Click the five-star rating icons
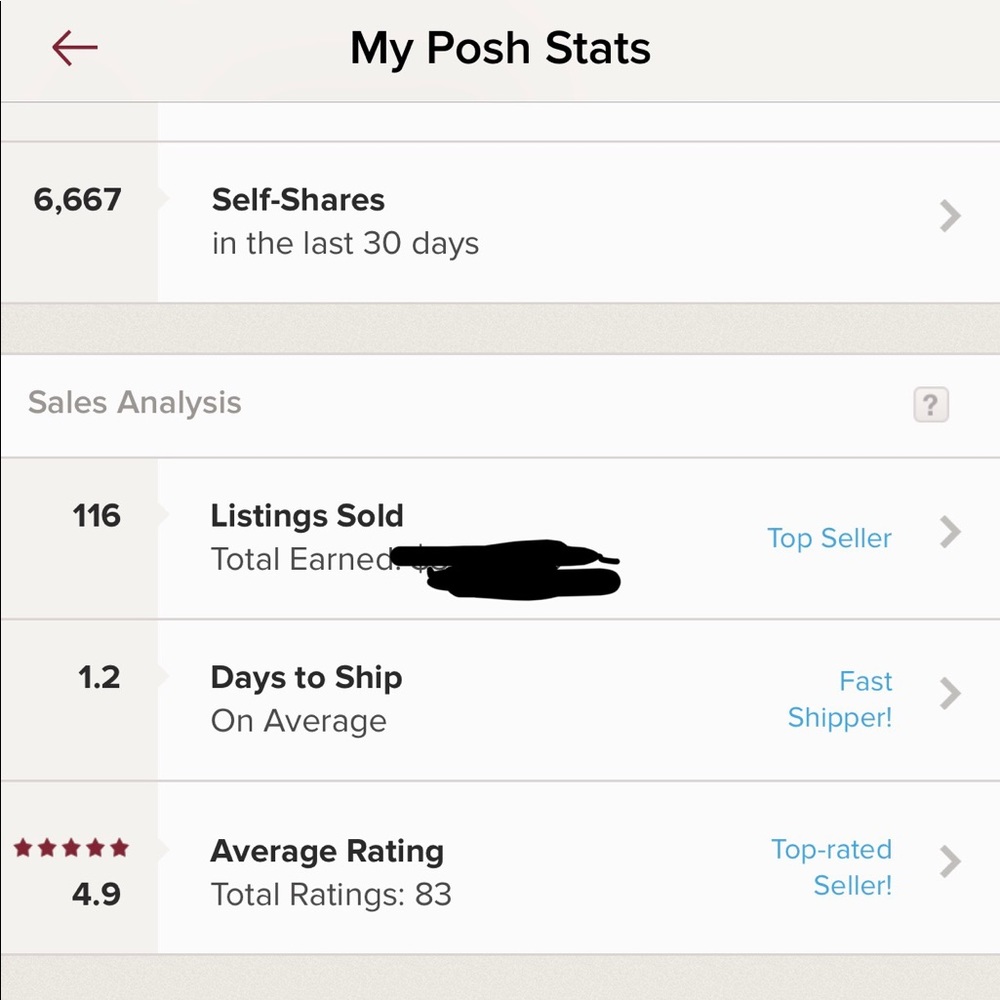 pyautogui.click(x=71, y=847)
